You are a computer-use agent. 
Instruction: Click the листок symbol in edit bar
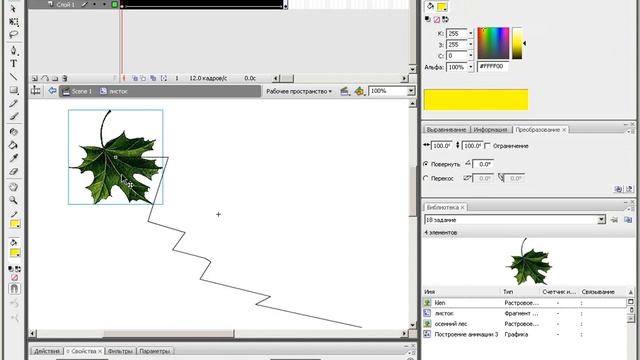click(x=114, y=91)
